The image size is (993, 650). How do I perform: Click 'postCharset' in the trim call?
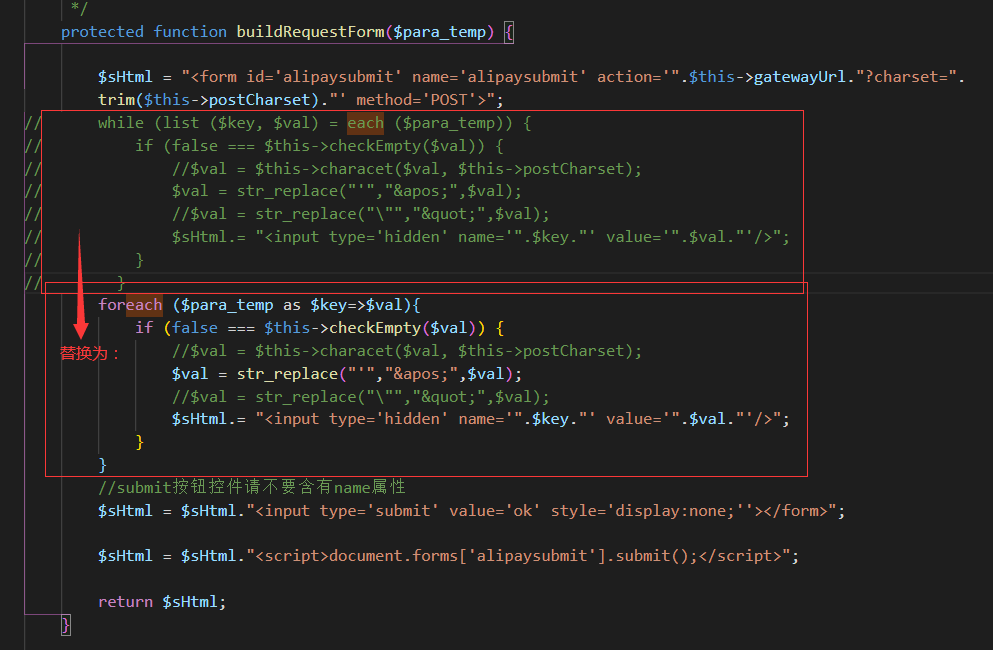tap(259, 99)
